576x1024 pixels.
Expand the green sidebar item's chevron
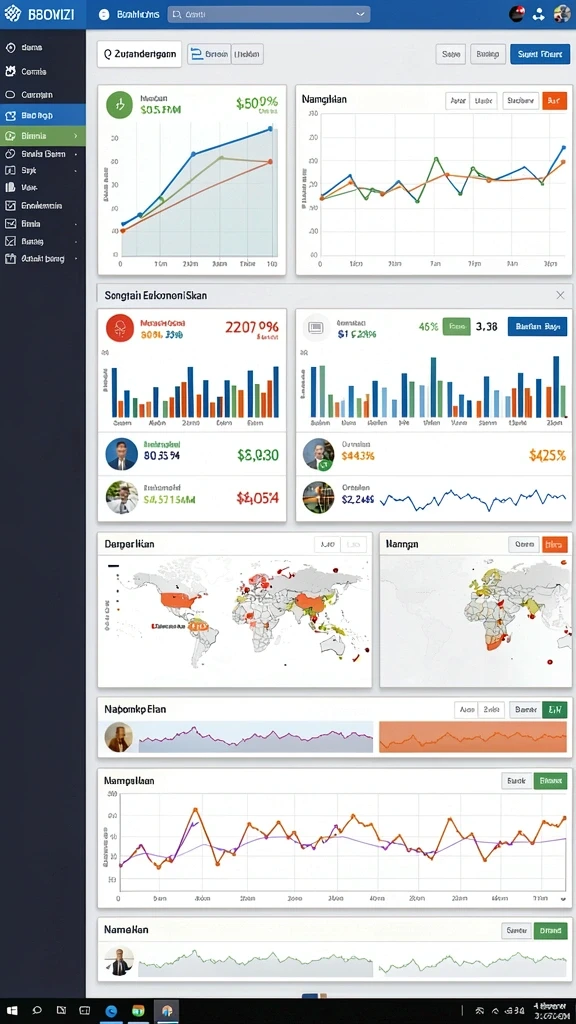point(76,136)
